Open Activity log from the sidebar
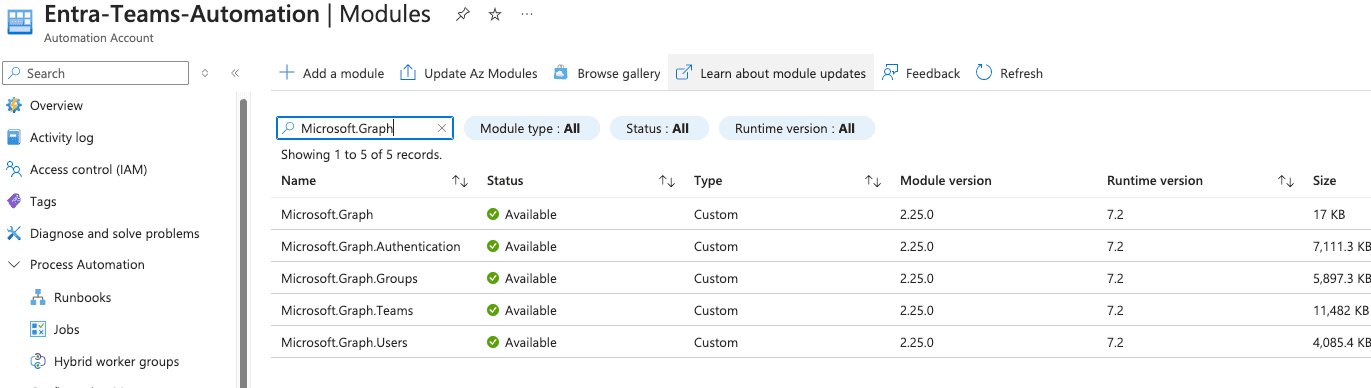Viewport: 1371px width, 388px height. point(61,137)
